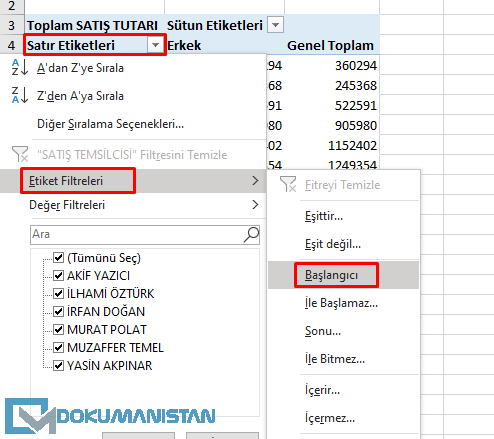Open Satır Etiketleri dropdown arrow
This screenshot has height=439, width=494.
coord(155,45)
